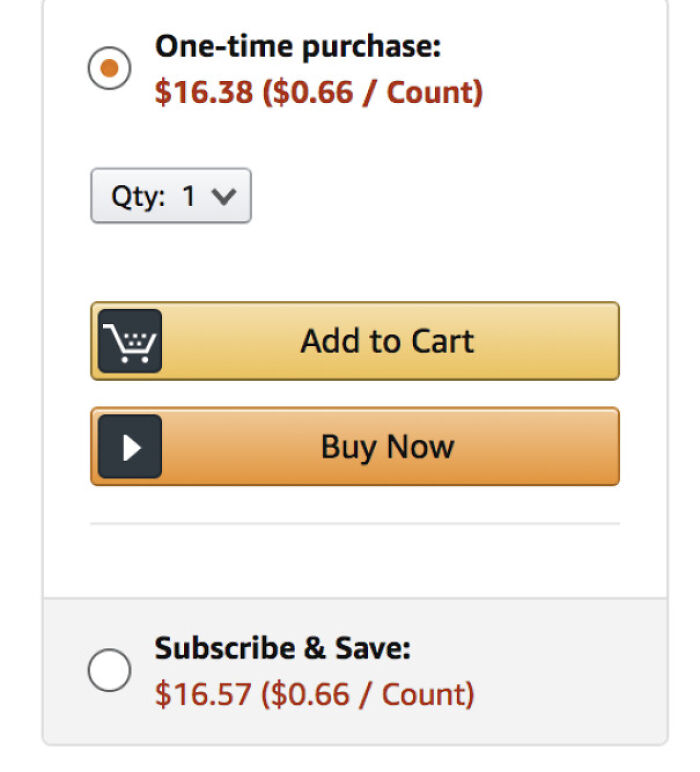The image size is (700, 772).
Task: Click the chevron arrow in Qty selector
Action: tap(225, 197)
